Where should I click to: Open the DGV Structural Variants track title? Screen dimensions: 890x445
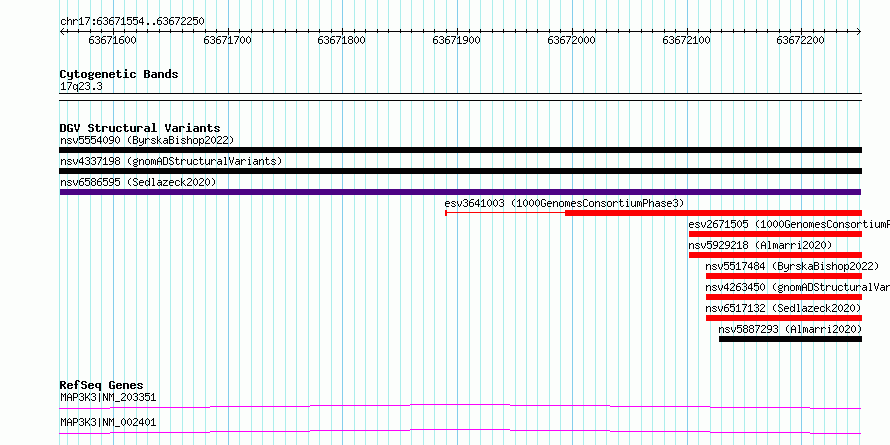click(140, 128)
